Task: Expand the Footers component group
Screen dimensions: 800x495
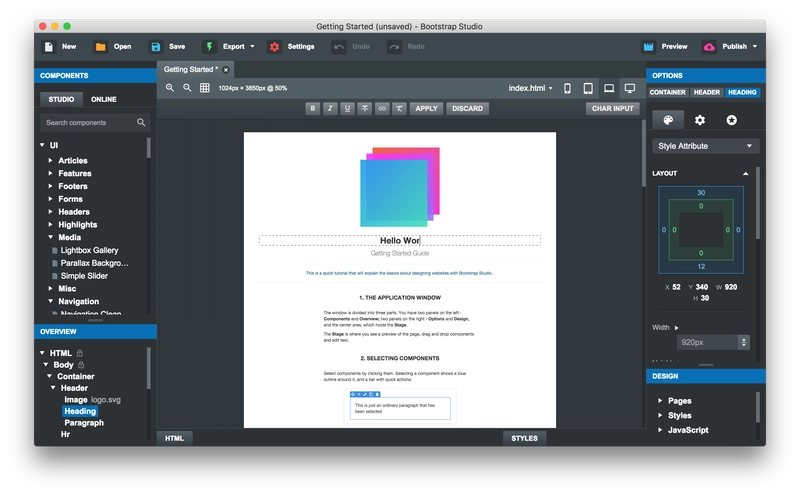Action: click(51, 186)
